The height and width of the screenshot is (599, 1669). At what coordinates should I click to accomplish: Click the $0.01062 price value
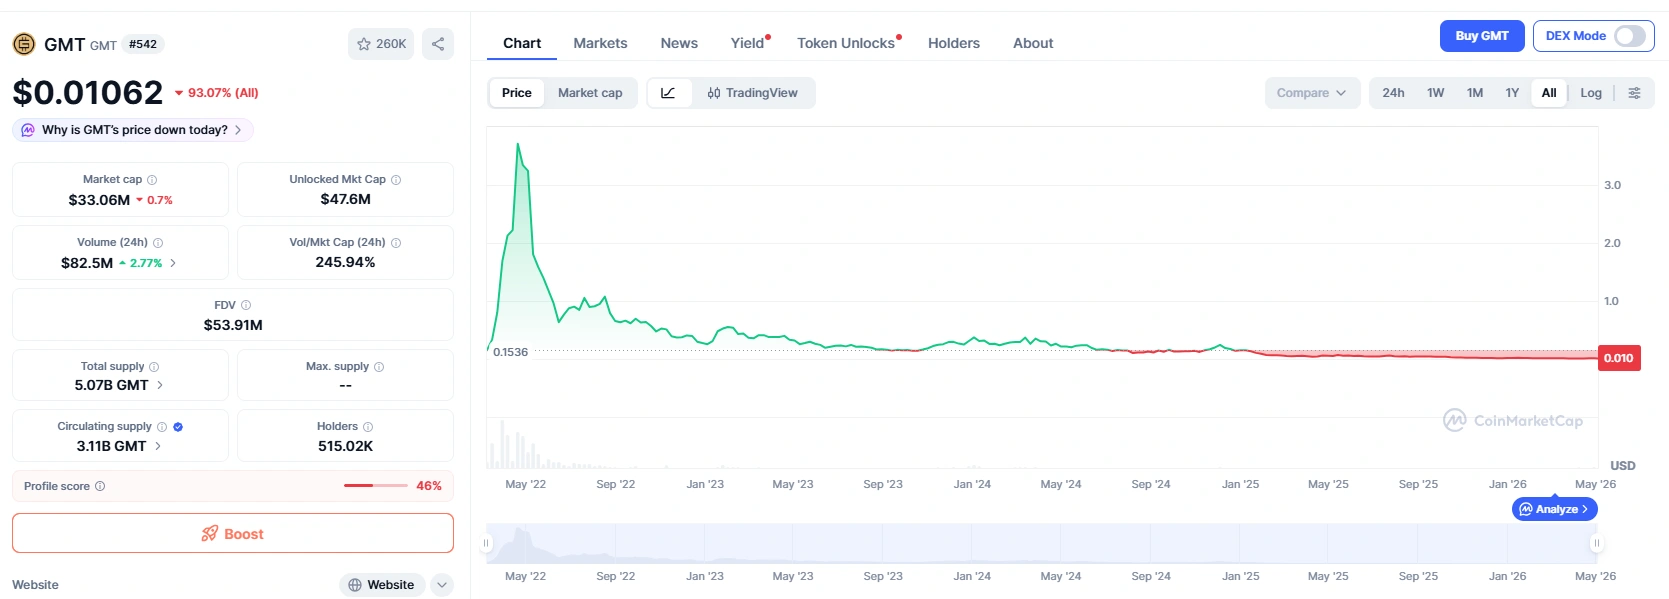[88, 93]
